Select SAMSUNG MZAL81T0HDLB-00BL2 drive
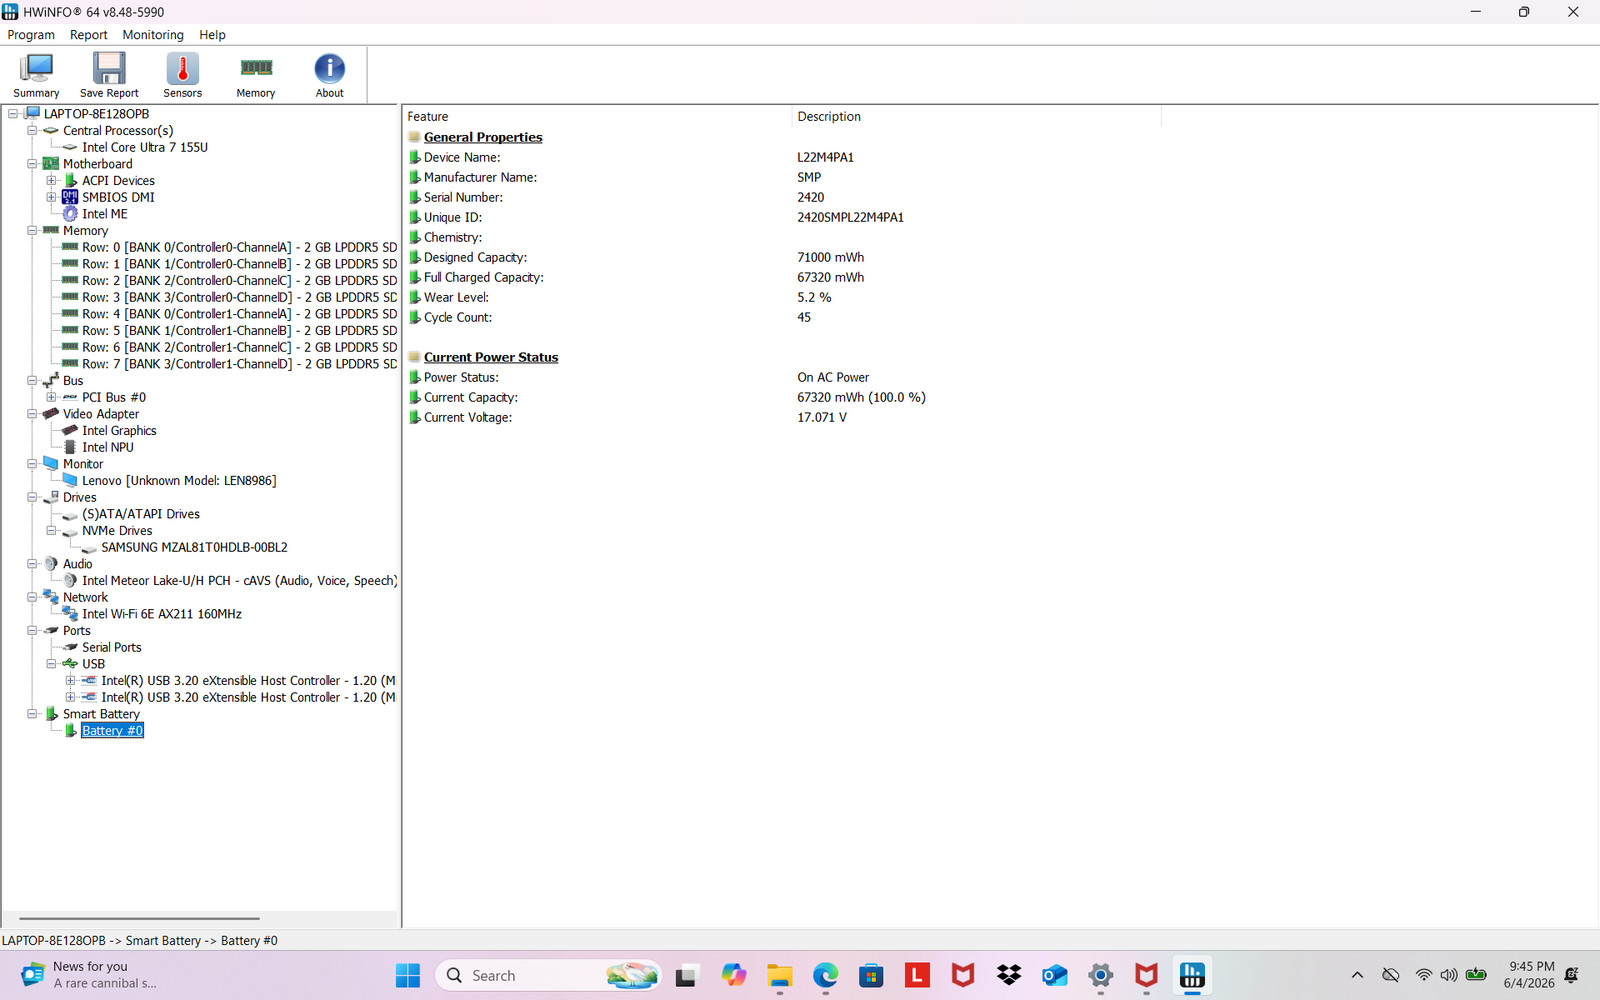 click(x=194, y=547)
